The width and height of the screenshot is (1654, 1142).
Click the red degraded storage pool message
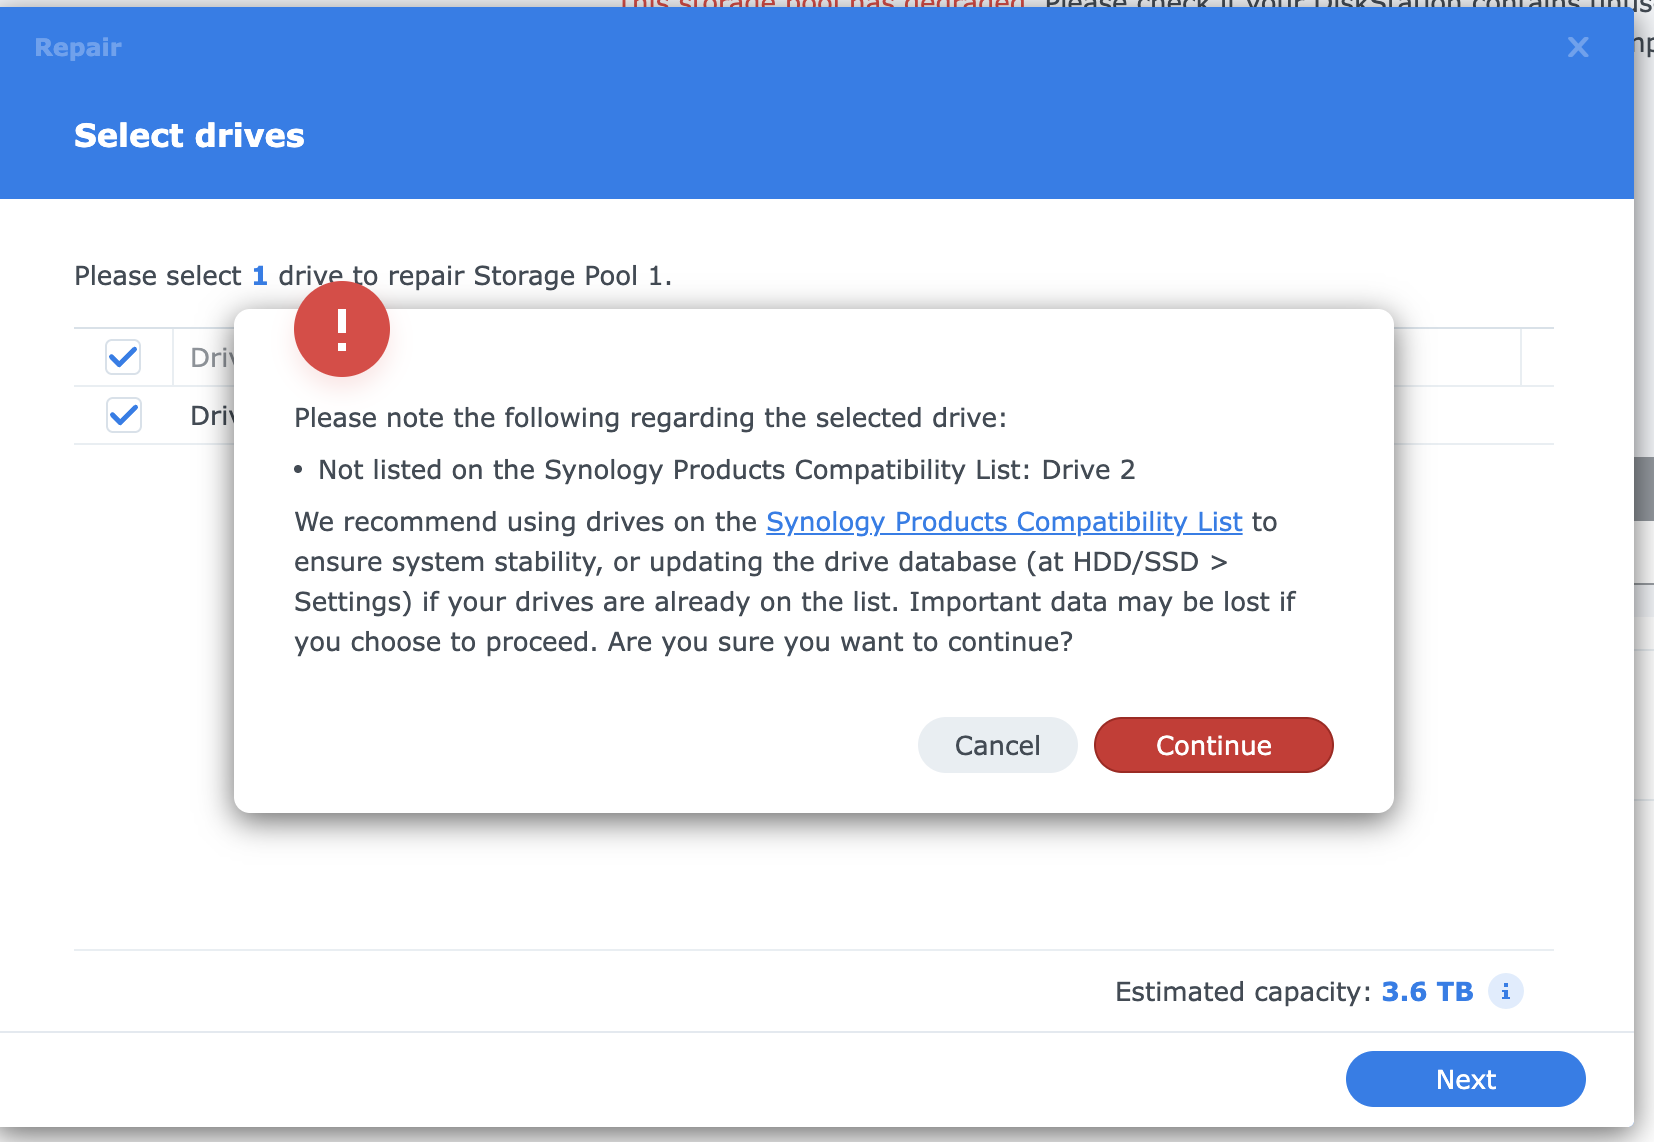[x=822, y=4]
